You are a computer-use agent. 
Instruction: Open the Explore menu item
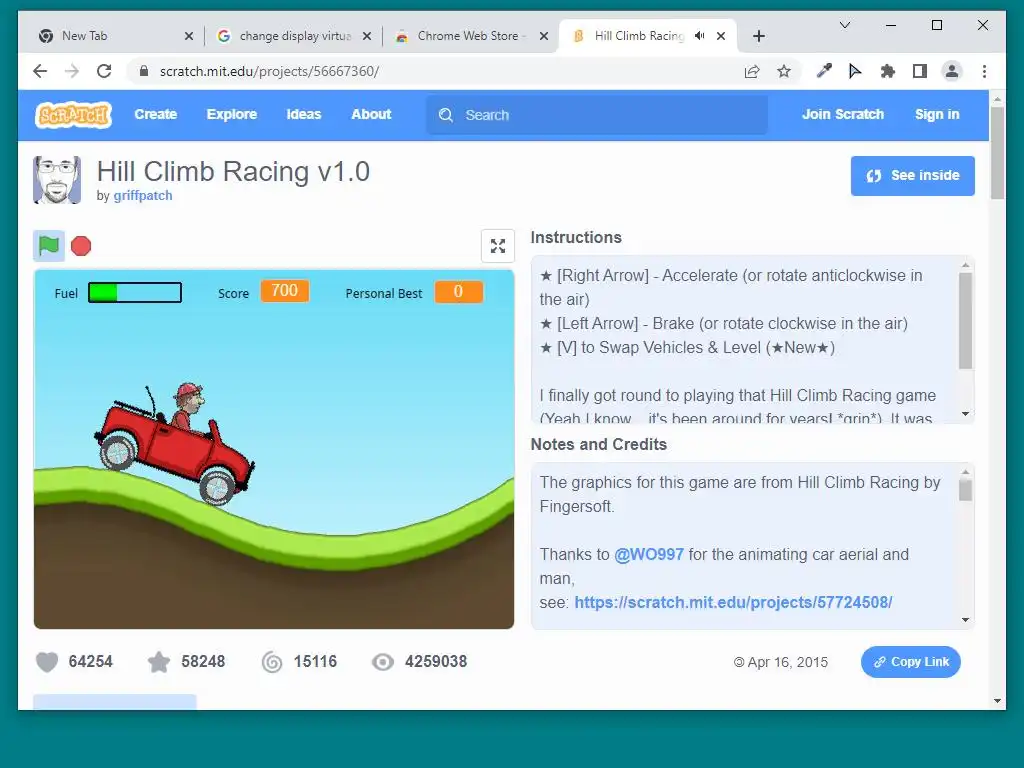point(232,114)
